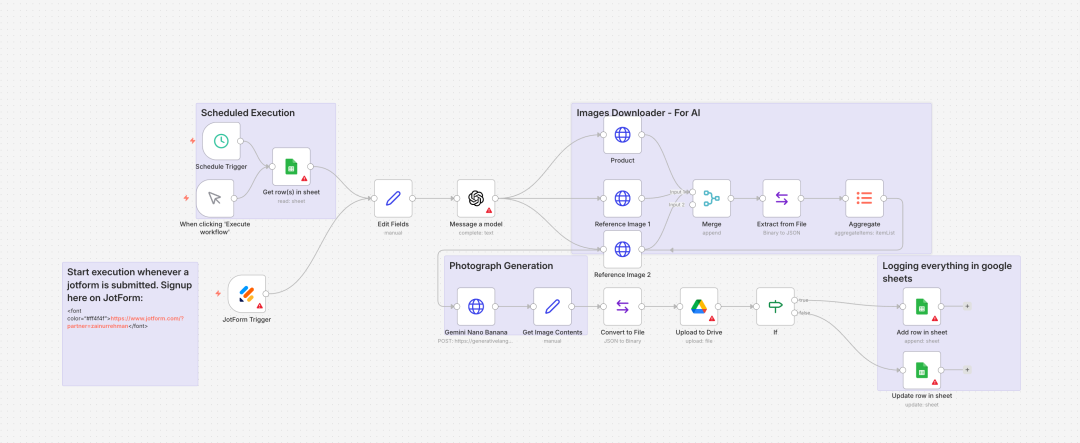Click the trigger bolt beside the Execute workflow node
Image resolution: width=1080 pixels, height=443 pixels.
186,198
